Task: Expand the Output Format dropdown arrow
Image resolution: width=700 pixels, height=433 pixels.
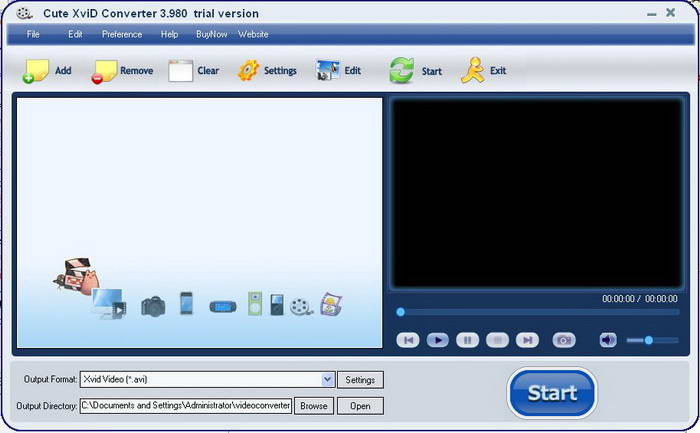Action: tap(327, 379)
